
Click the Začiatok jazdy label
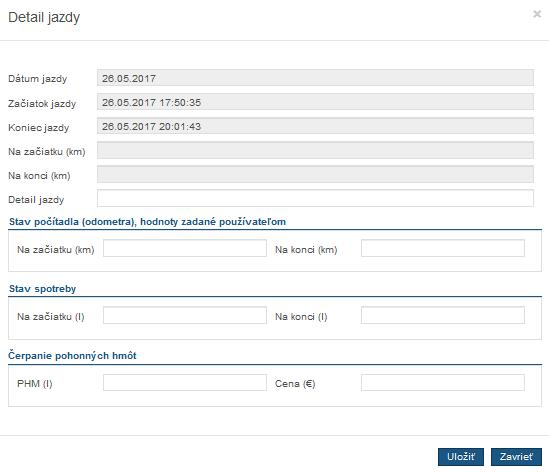pos(42,104)
